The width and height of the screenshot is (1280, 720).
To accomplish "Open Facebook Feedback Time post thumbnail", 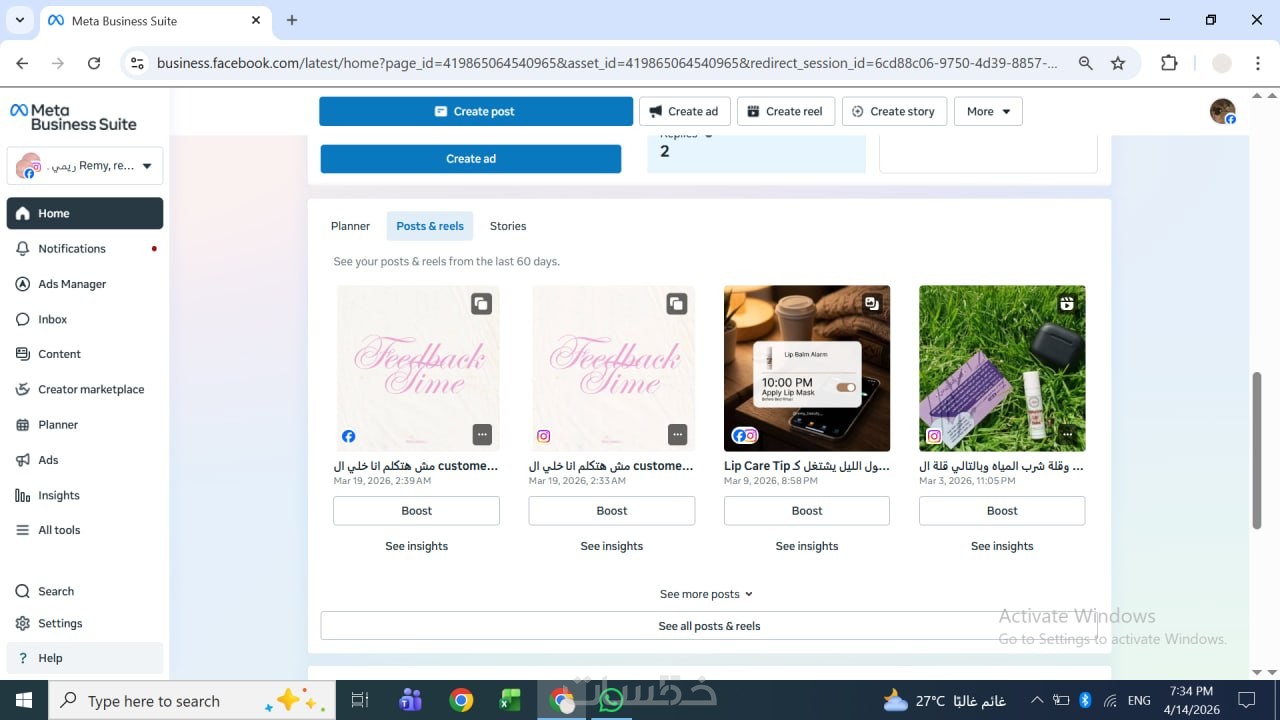I will tap(416, 369).
